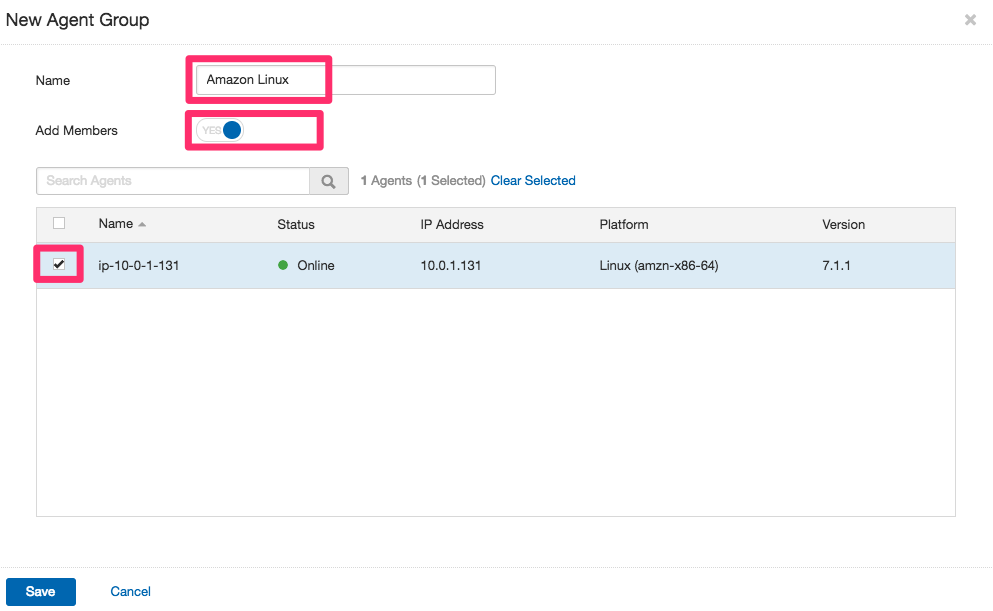Cancel creating the agent group

[130, 591]
